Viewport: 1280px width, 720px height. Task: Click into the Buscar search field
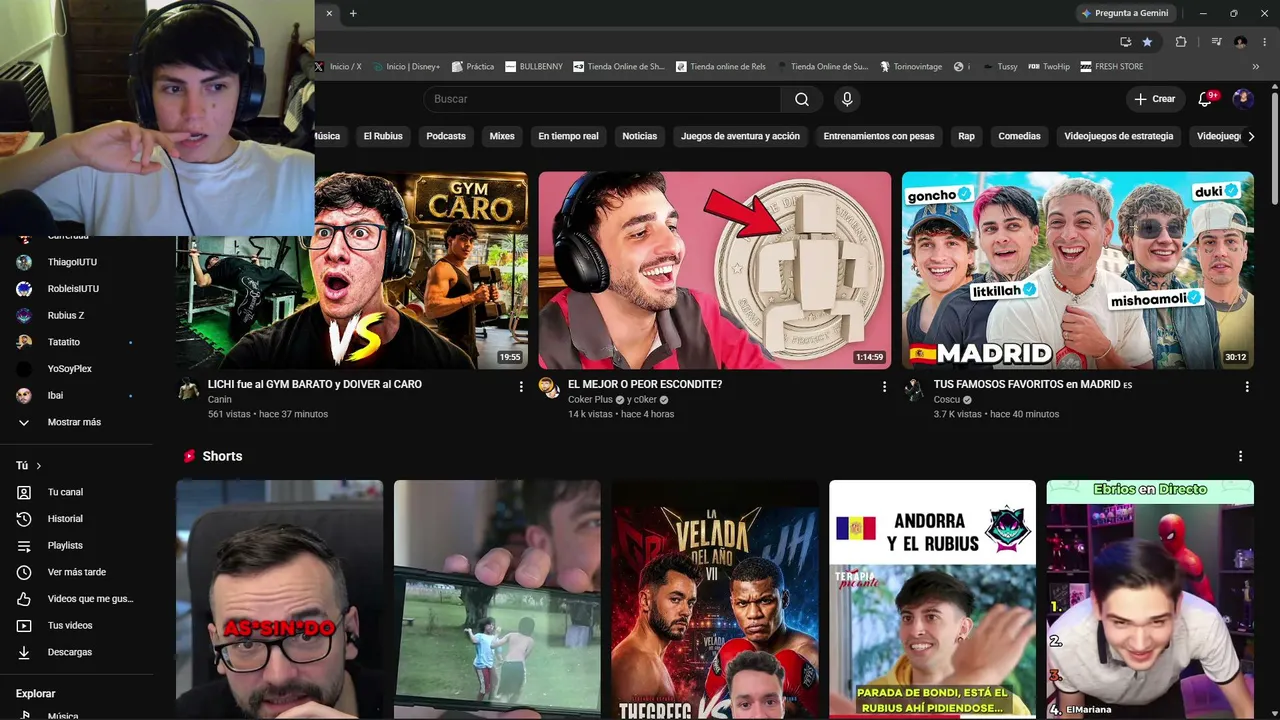tap(603, 99)
